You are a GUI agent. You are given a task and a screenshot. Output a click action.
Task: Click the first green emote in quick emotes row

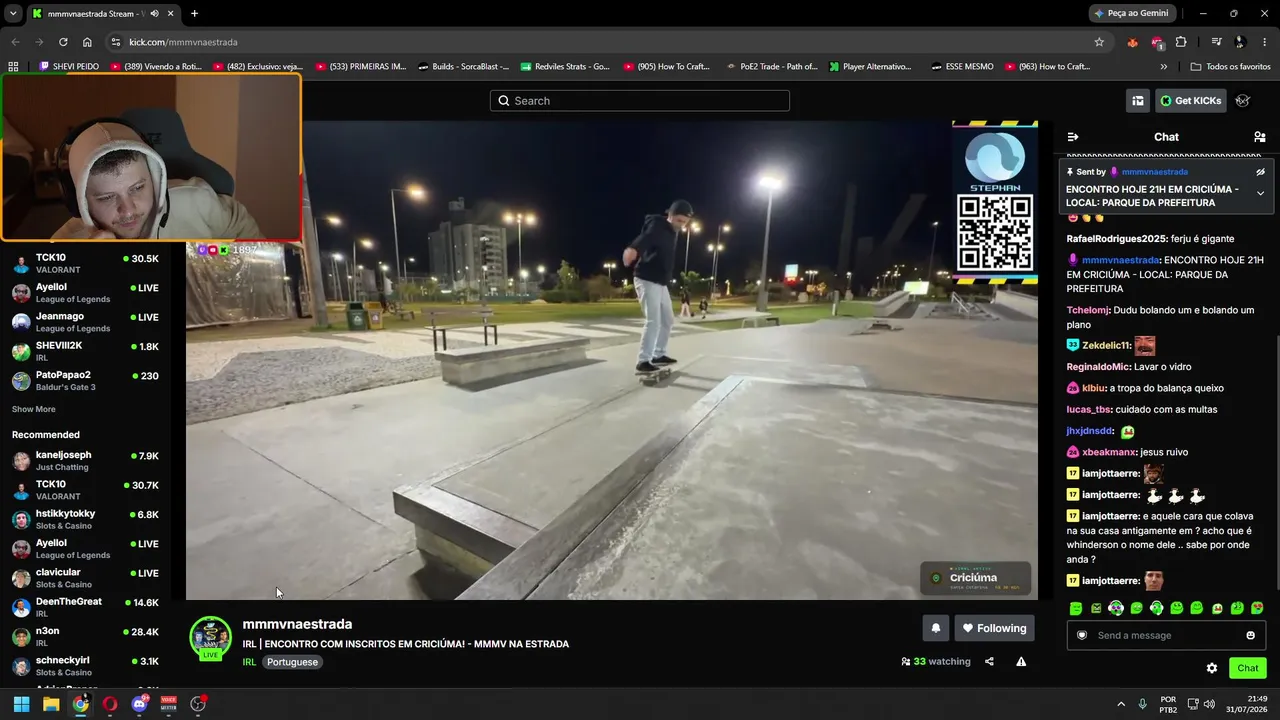coord(1076,608)
